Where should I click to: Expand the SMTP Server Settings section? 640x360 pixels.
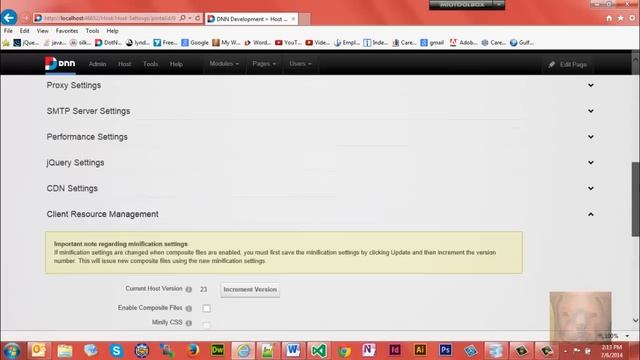[x=591, y=111]
